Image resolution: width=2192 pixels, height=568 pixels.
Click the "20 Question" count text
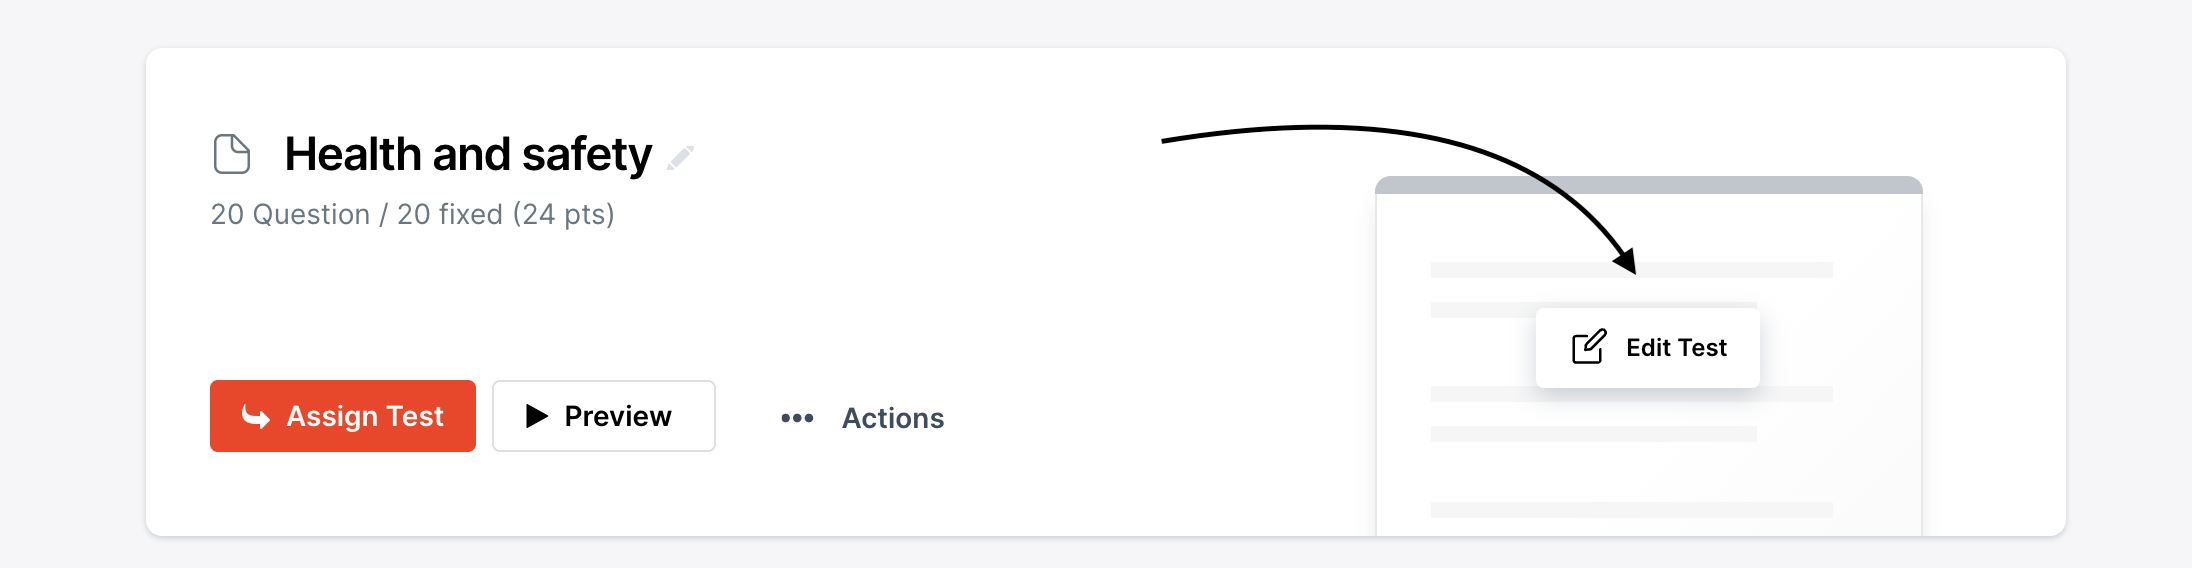(x=290, y=214)
